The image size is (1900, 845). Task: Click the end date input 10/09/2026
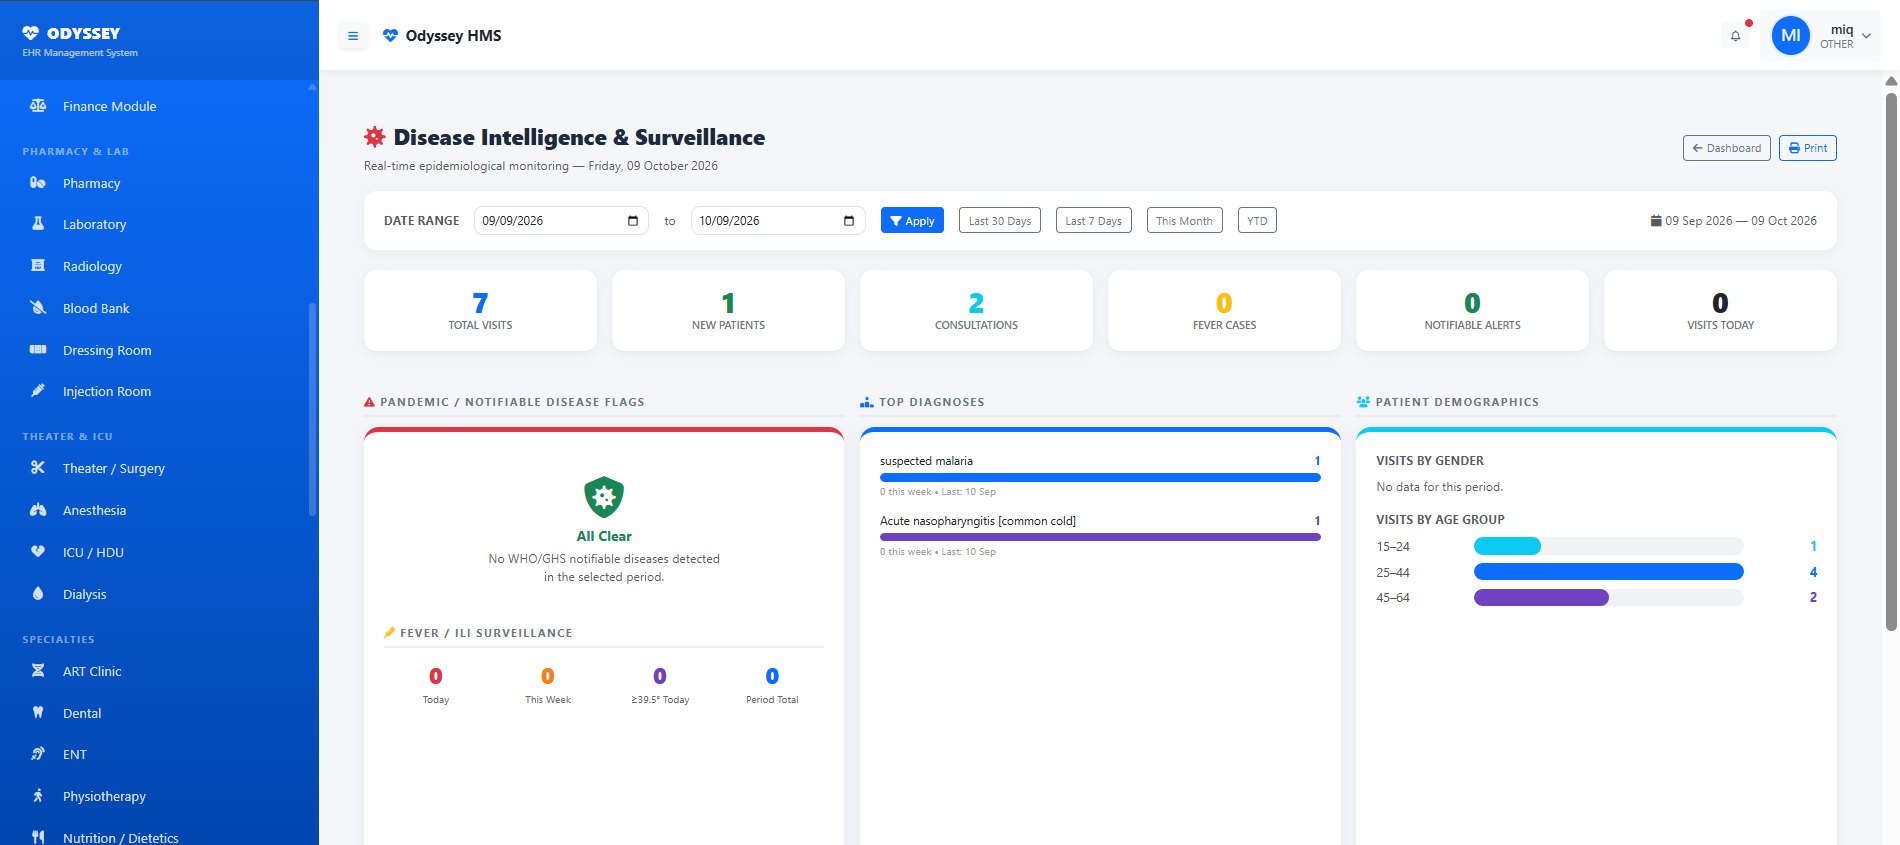777,221
